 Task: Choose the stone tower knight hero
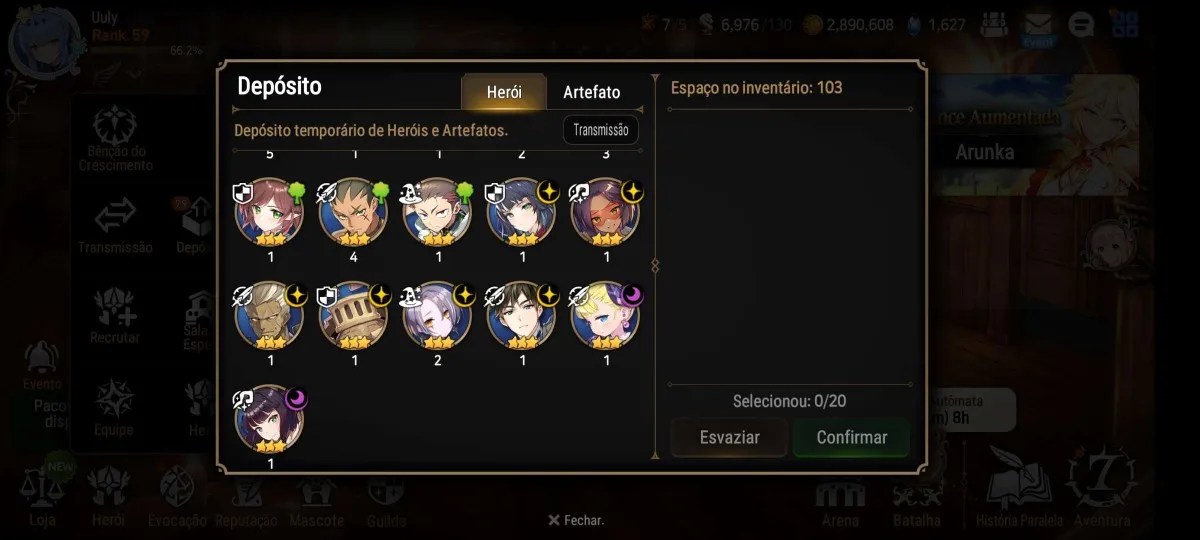pos(354,316)
